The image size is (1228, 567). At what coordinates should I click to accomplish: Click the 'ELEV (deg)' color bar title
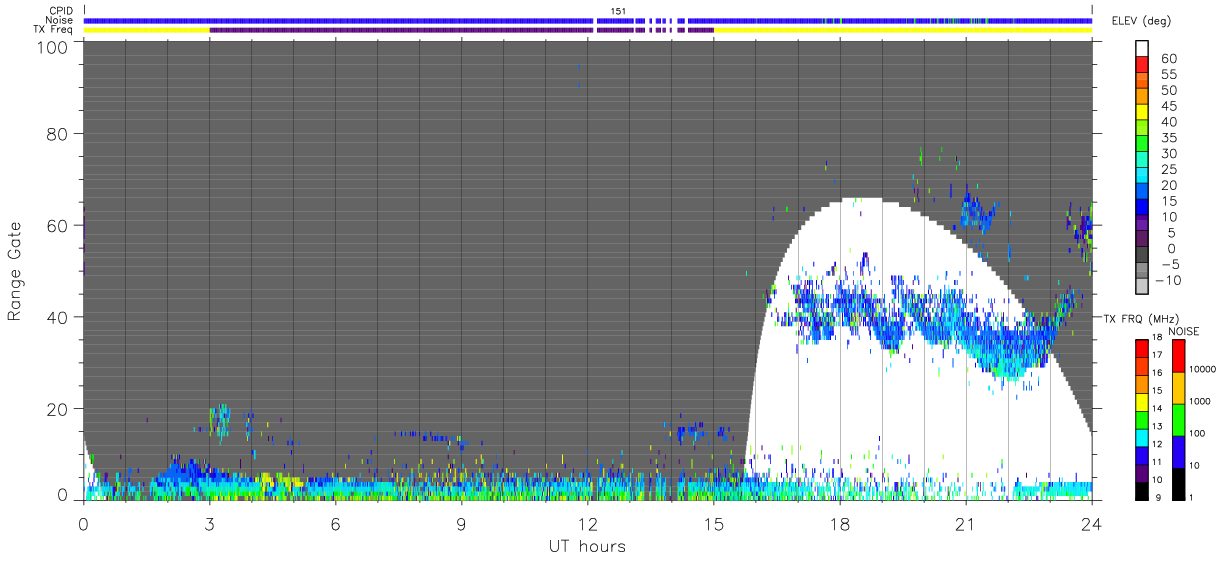pyautogui.click(x=1142, y=21)
